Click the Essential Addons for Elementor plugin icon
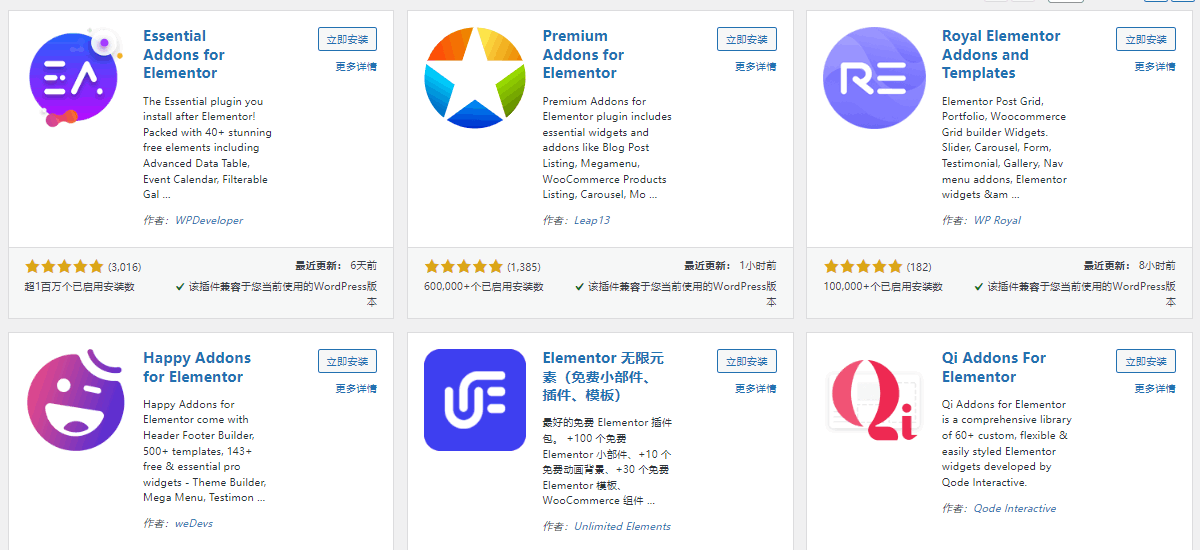Screen dimensions: 1200x550 [x=75, y=78]
